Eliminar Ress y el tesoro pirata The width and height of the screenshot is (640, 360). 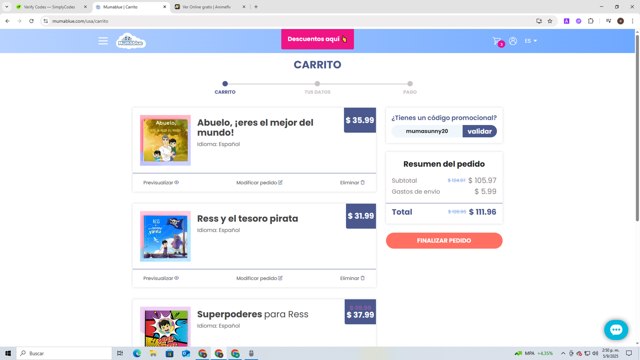[352, 278]
